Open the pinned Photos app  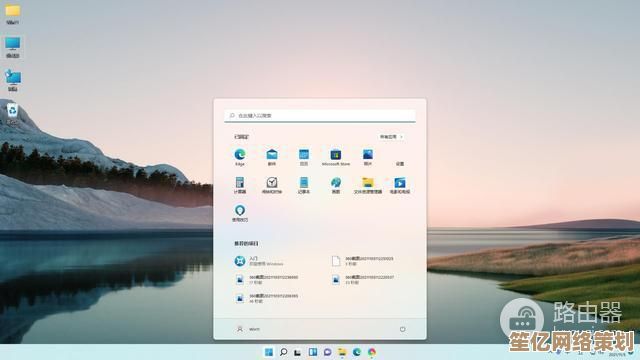368,157
